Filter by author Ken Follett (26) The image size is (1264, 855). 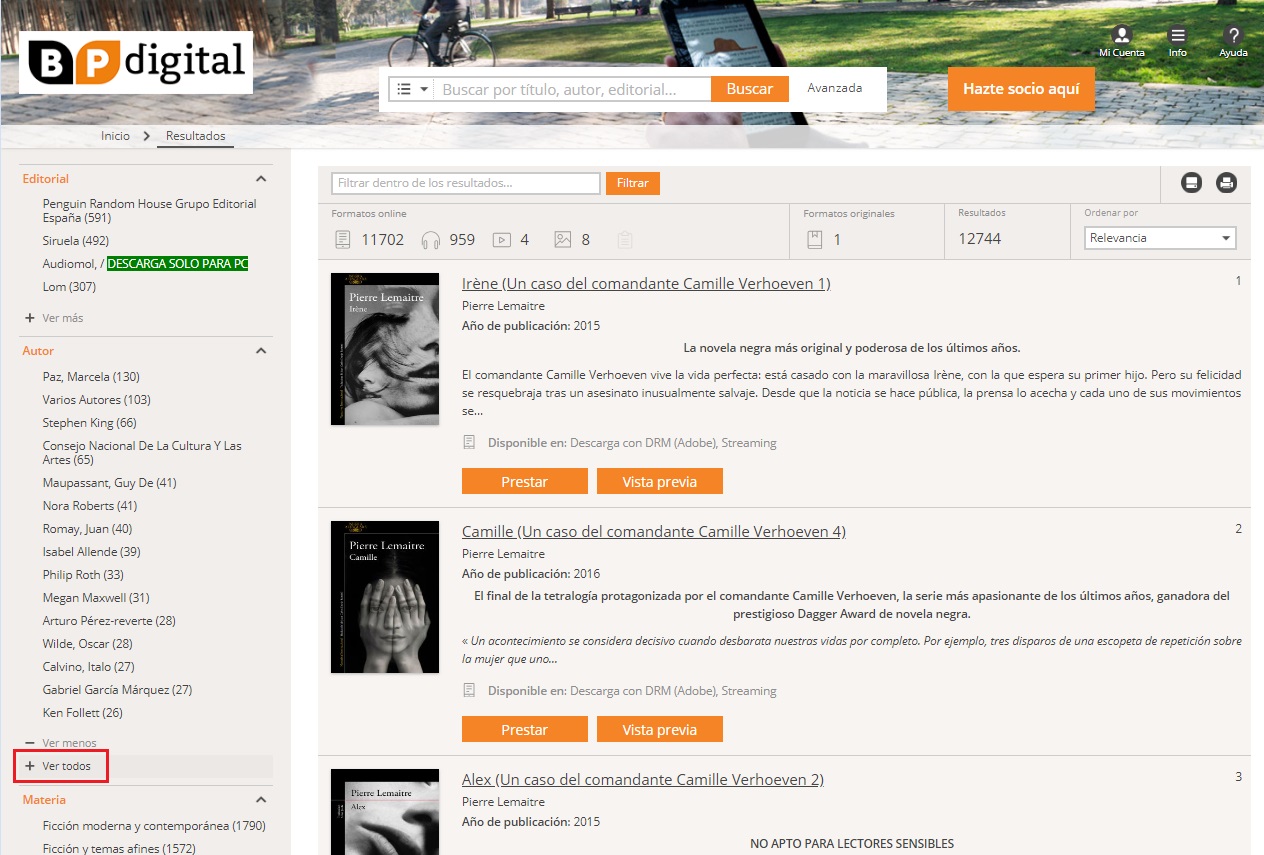coord(83,713)
